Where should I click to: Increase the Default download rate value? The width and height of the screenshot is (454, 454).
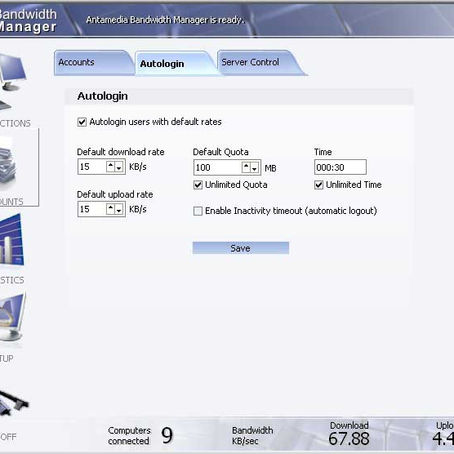(x=111, y=167)
